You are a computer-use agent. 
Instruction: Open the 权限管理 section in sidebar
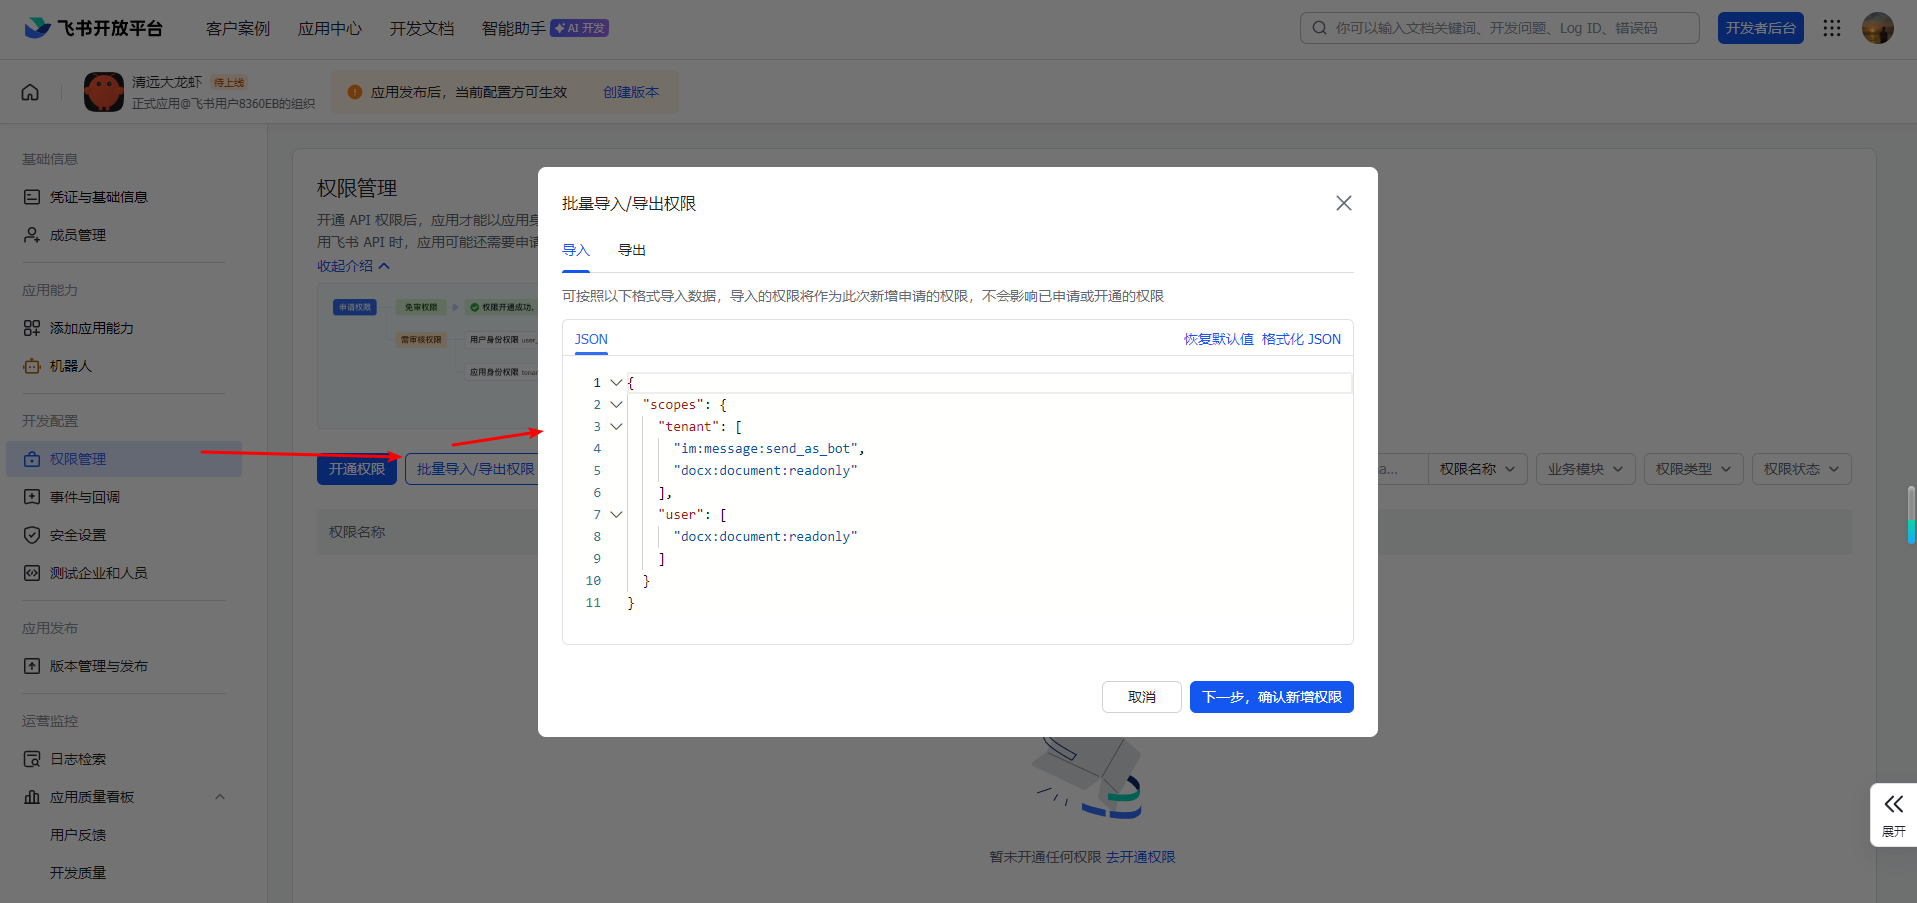[x=78, y=458]
